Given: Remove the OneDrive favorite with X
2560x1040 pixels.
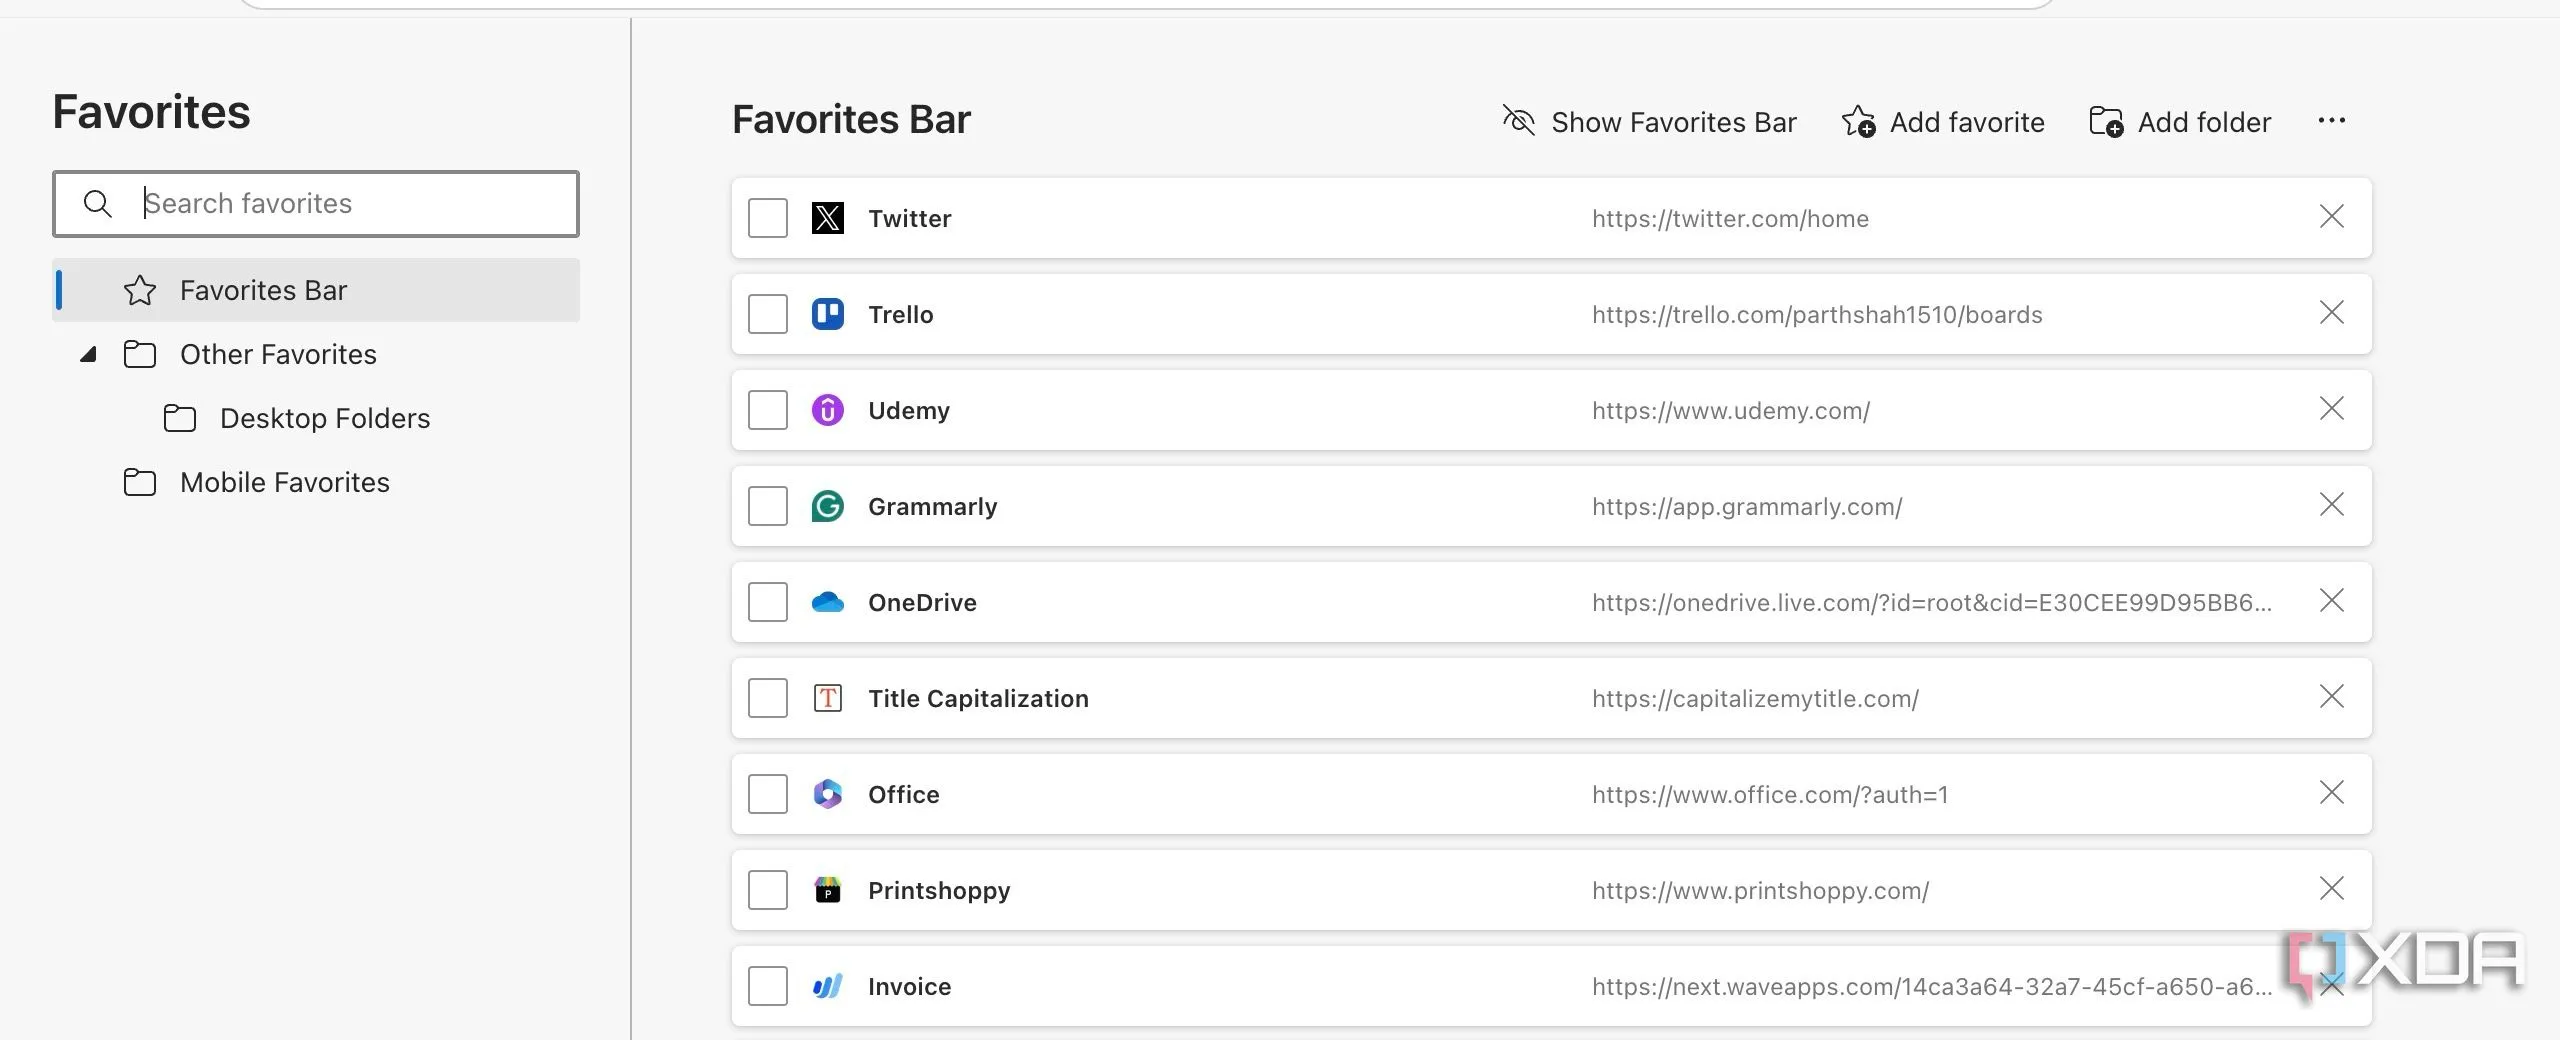Looking at the screenshot, I should click(x=2331, y=600).
